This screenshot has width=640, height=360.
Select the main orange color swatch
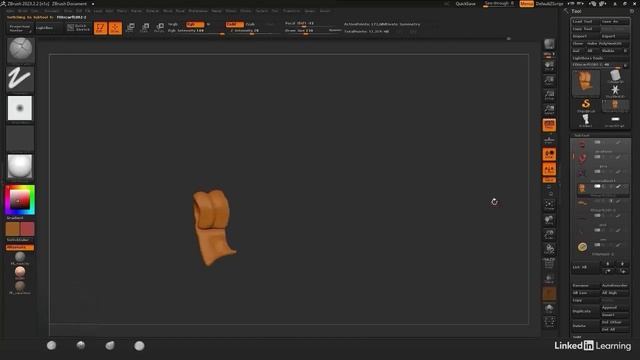click(13, 229)
